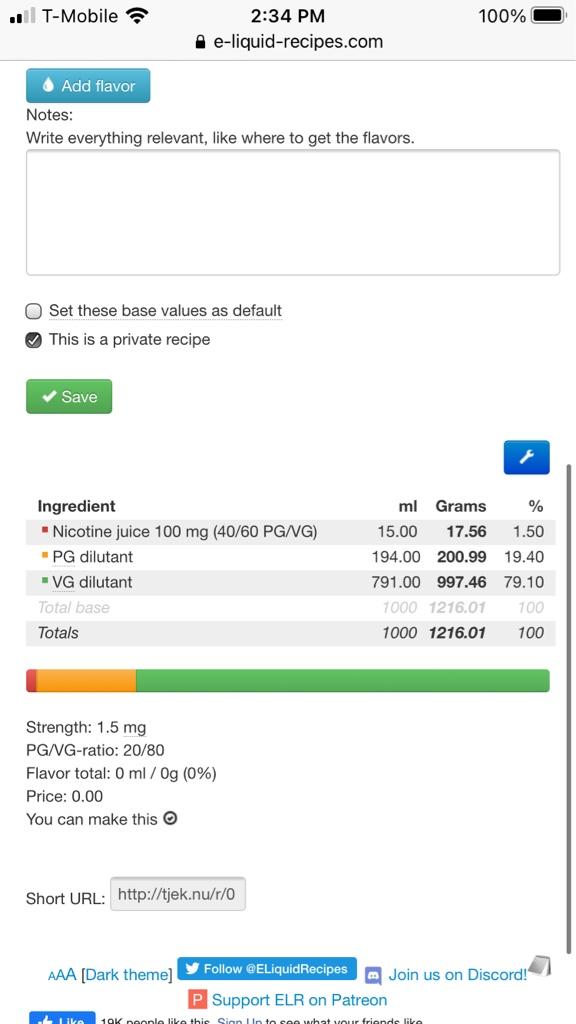The width and height of the screenshot is (576, 1024).
Task: Enable Set these base values as default
Action: (34, 311)
